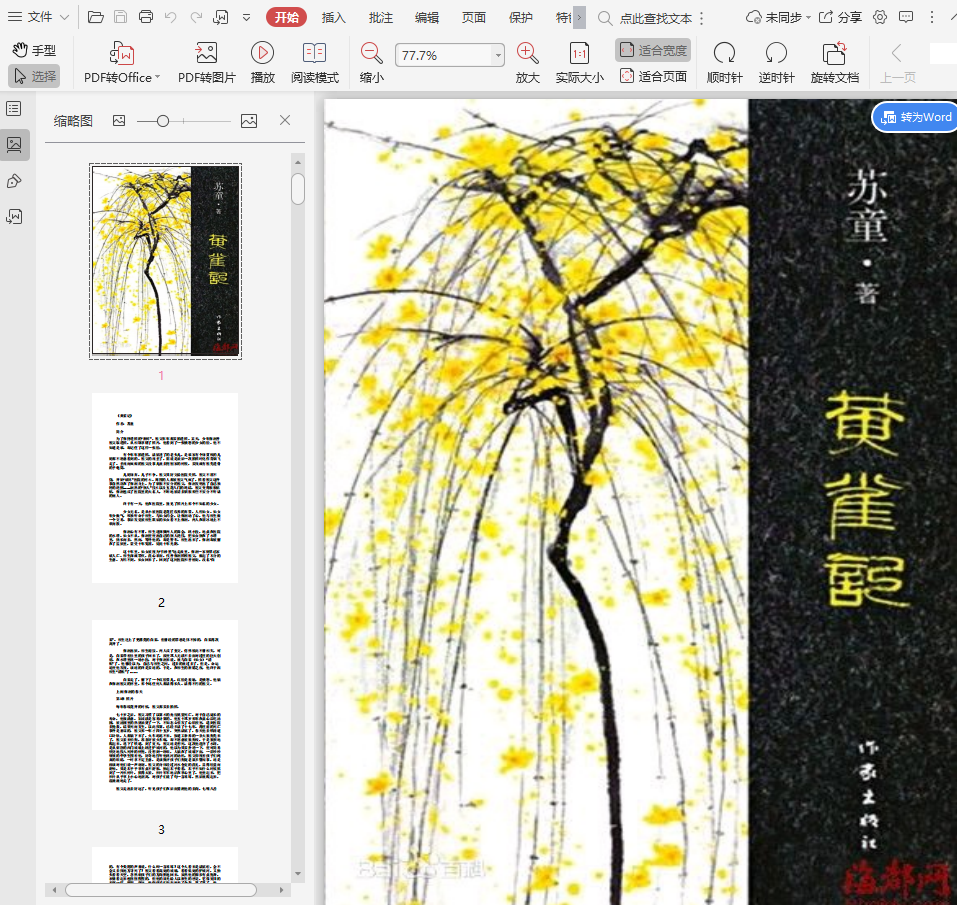
Task: Expand the quick access toolbar dropdown arrow
Action: pyautogui.click(x=247, y=18)
